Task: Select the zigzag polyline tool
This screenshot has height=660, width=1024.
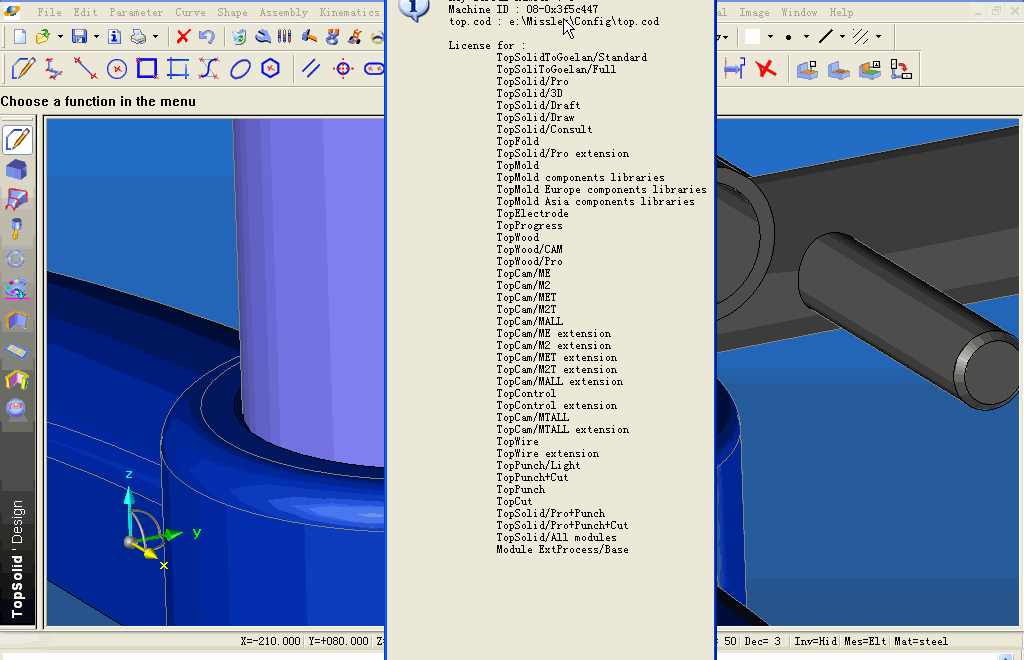Action: pos(54,69)
